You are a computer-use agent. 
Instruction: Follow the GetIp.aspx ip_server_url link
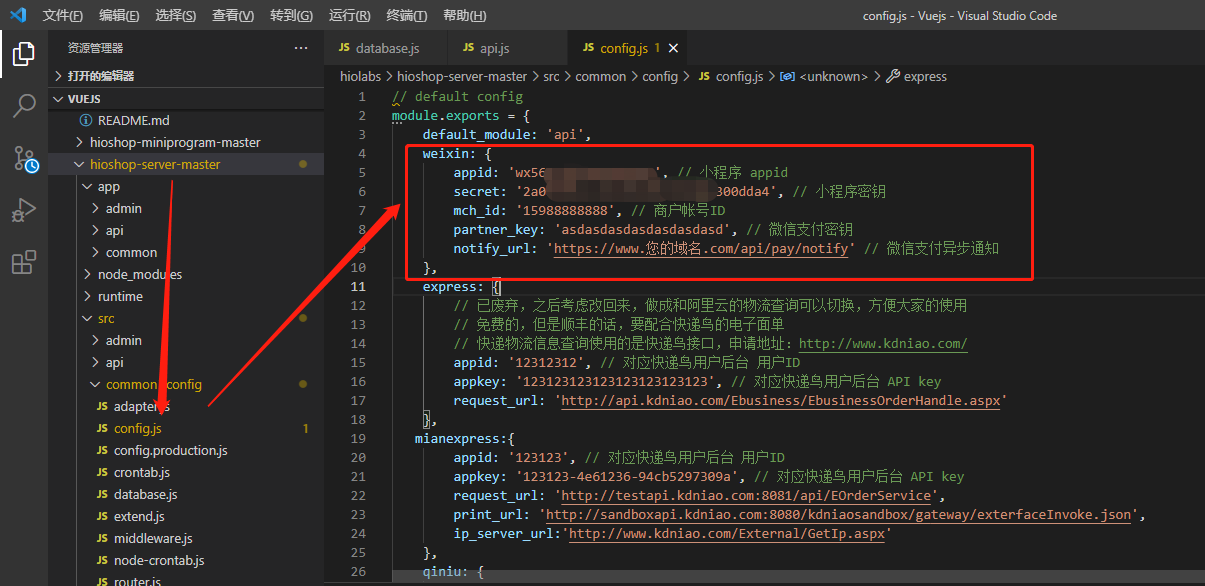point(726,533)
